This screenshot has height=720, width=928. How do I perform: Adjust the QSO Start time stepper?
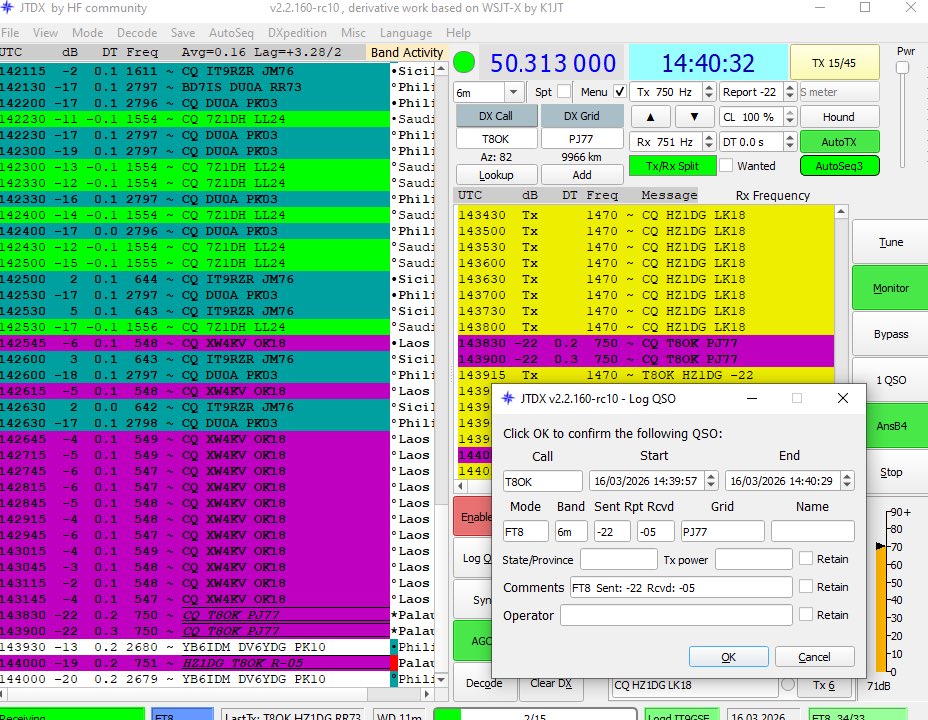point(711,480)
